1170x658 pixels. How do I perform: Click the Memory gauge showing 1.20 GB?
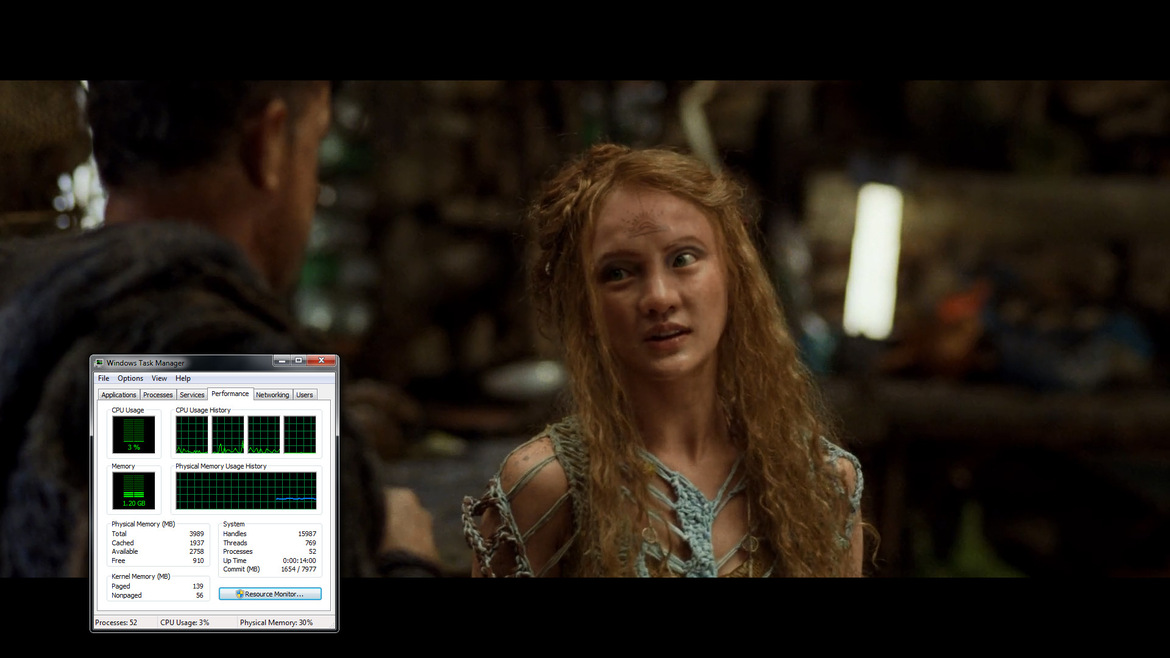[x=134, y=491]
